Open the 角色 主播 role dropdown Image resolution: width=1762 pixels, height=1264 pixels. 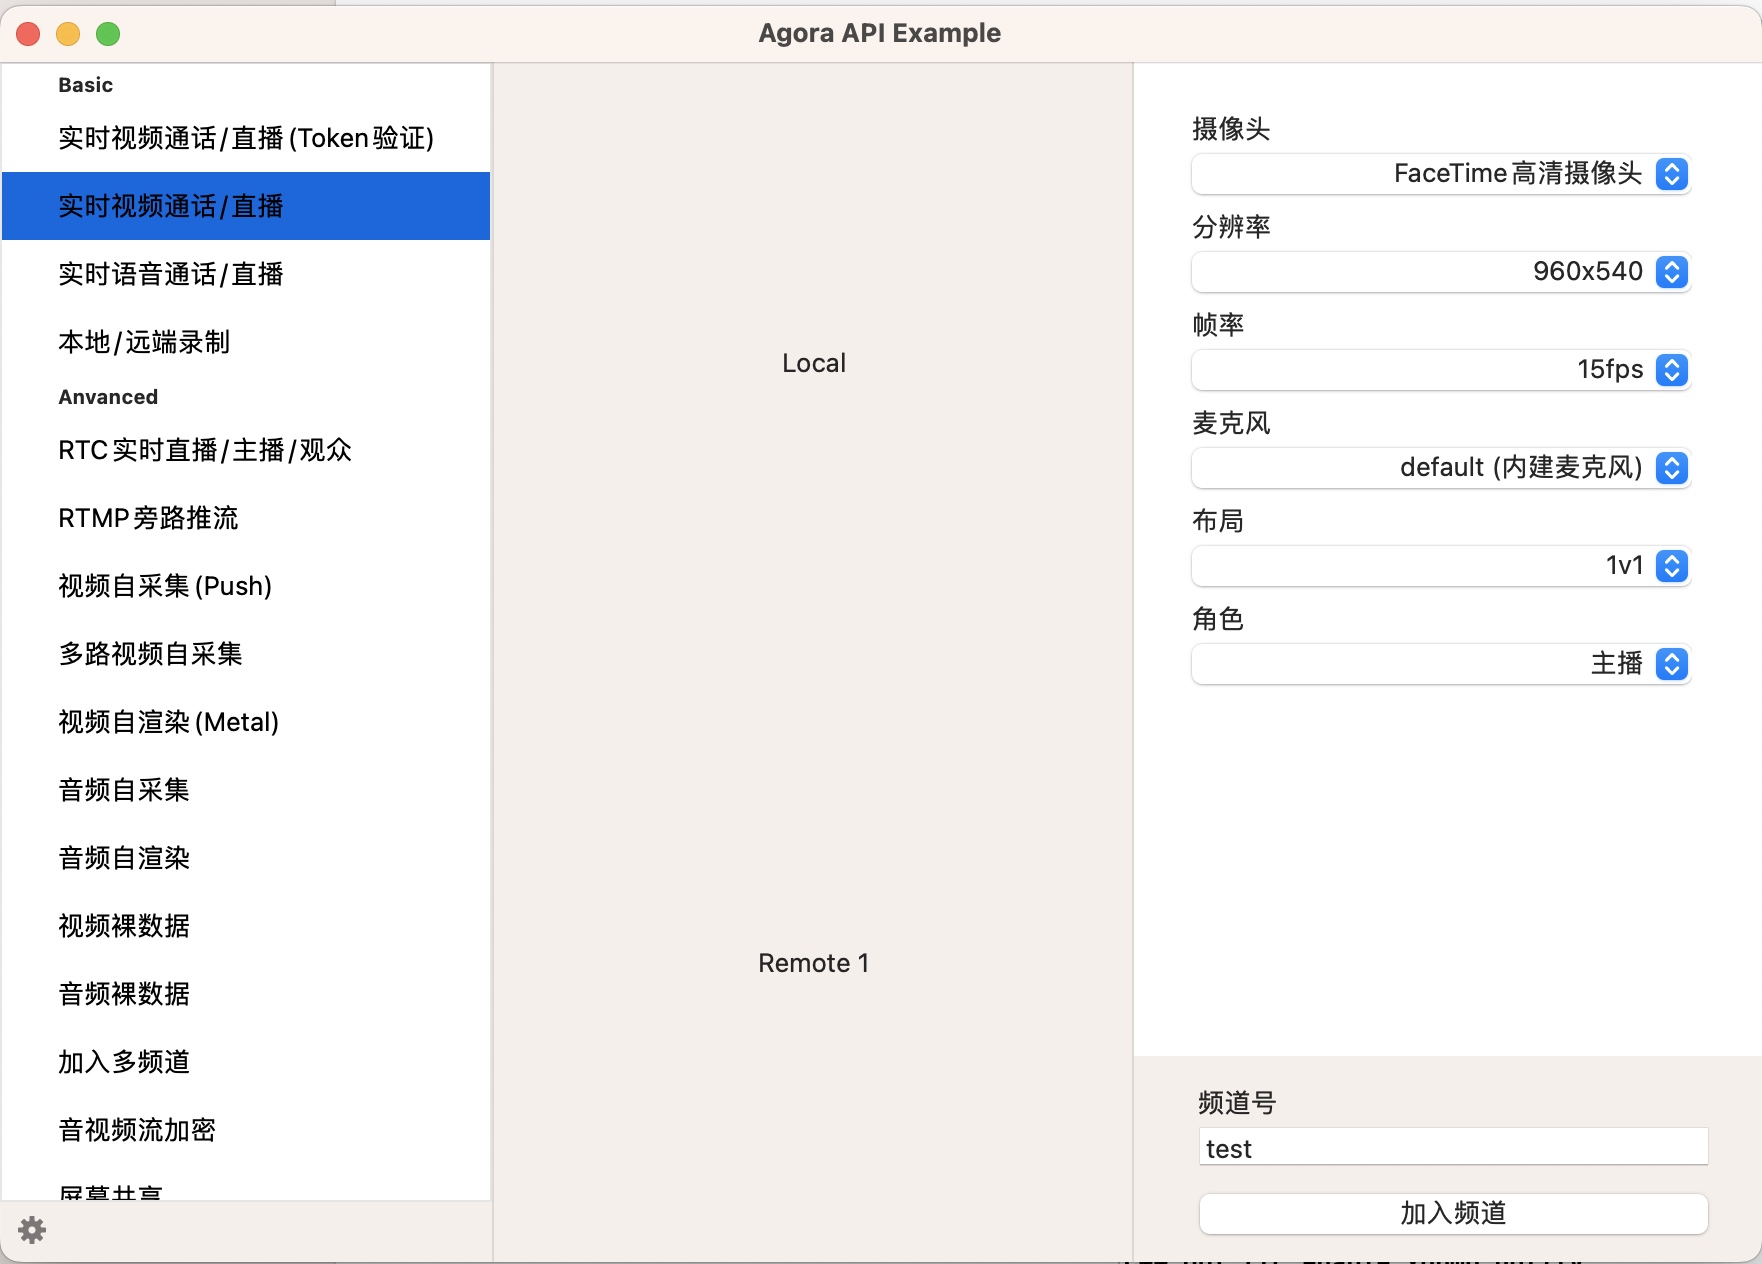coord(1440,664)
